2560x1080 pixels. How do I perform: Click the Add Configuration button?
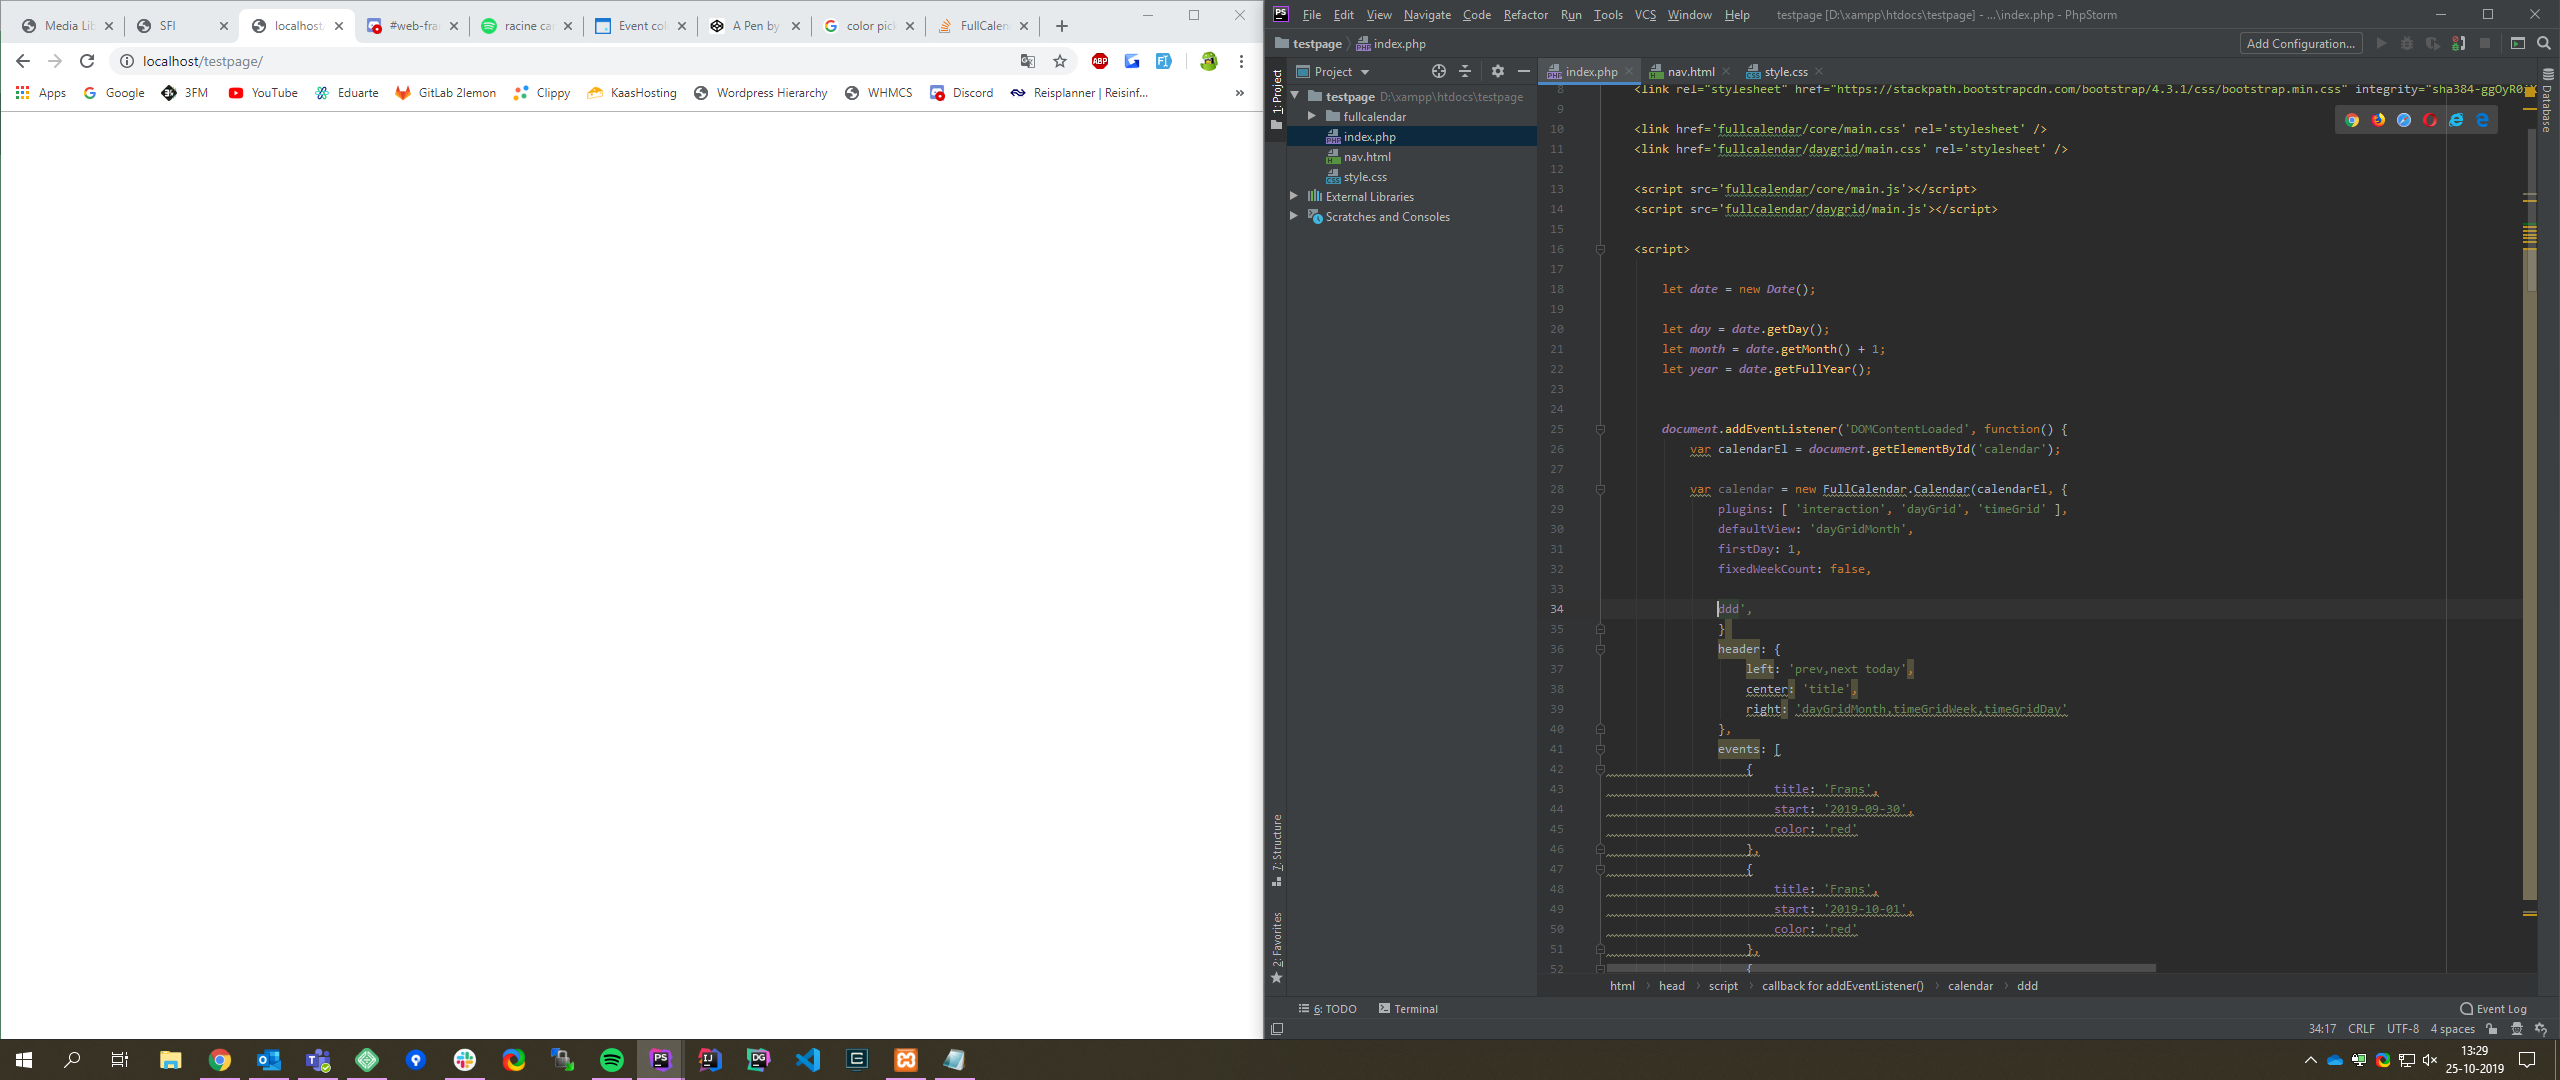2300,43
